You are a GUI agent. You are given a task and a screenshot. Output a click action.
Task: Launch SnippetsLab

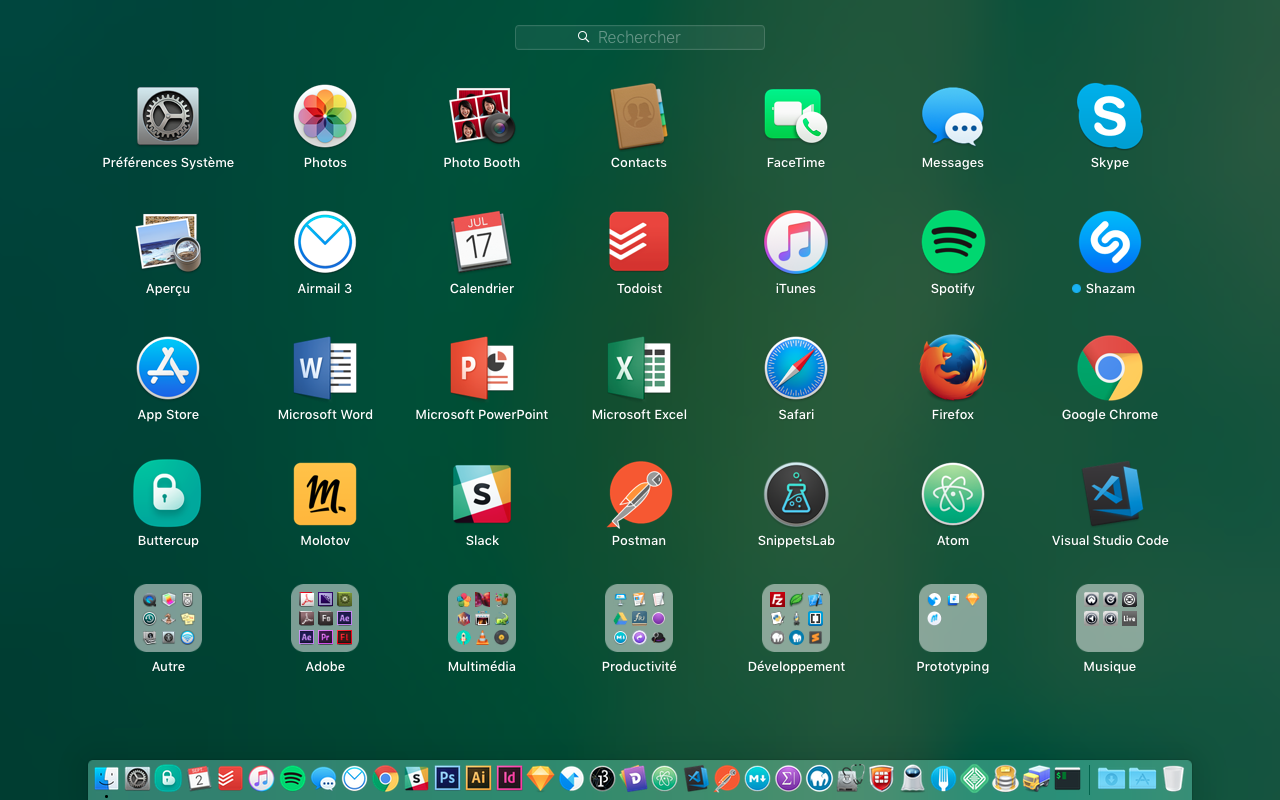point(796,495)
